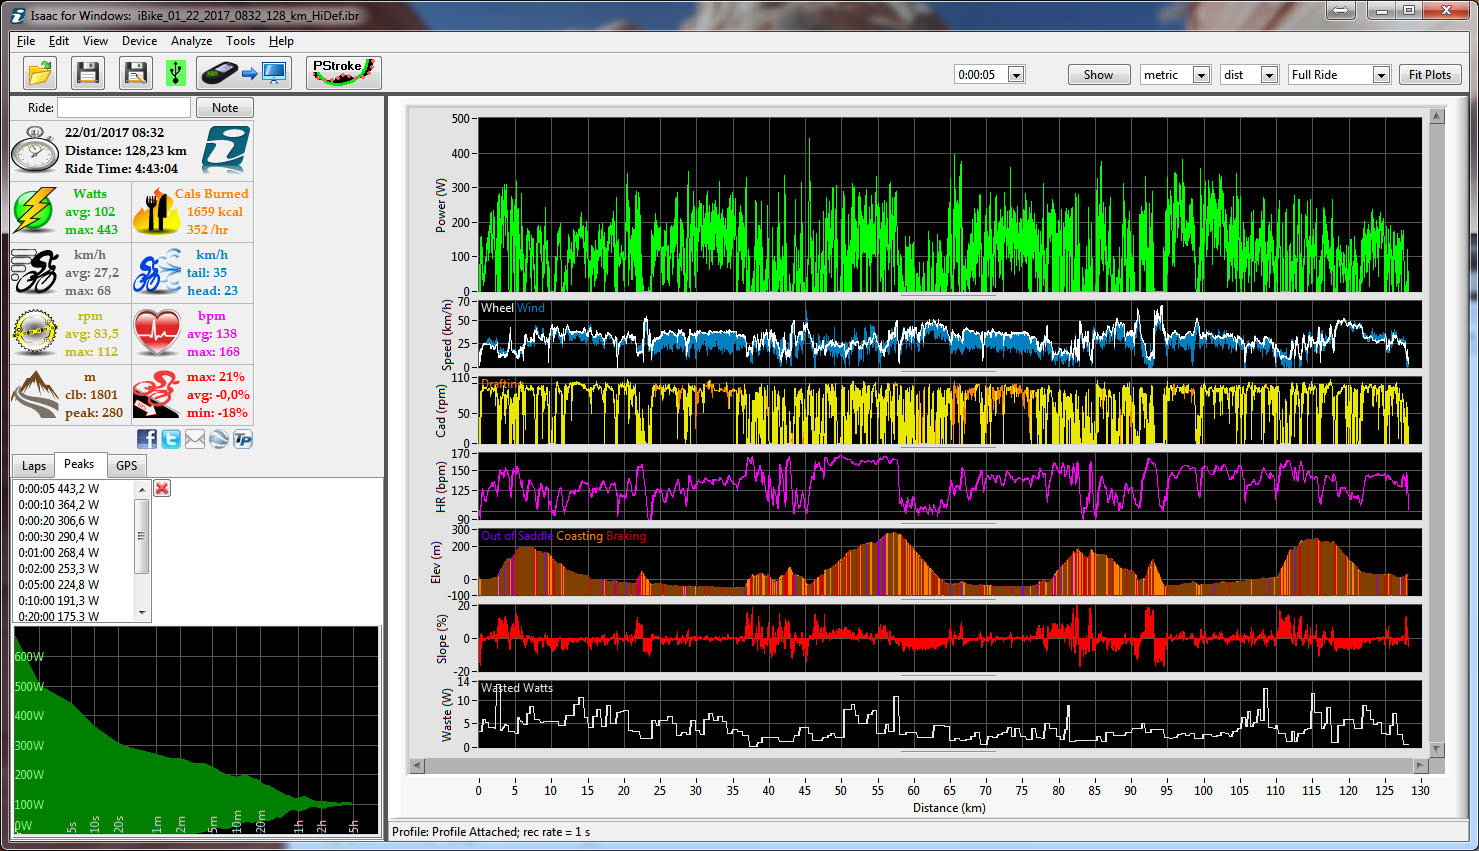
Task: Click into the Ride name field
Action: 124,108
